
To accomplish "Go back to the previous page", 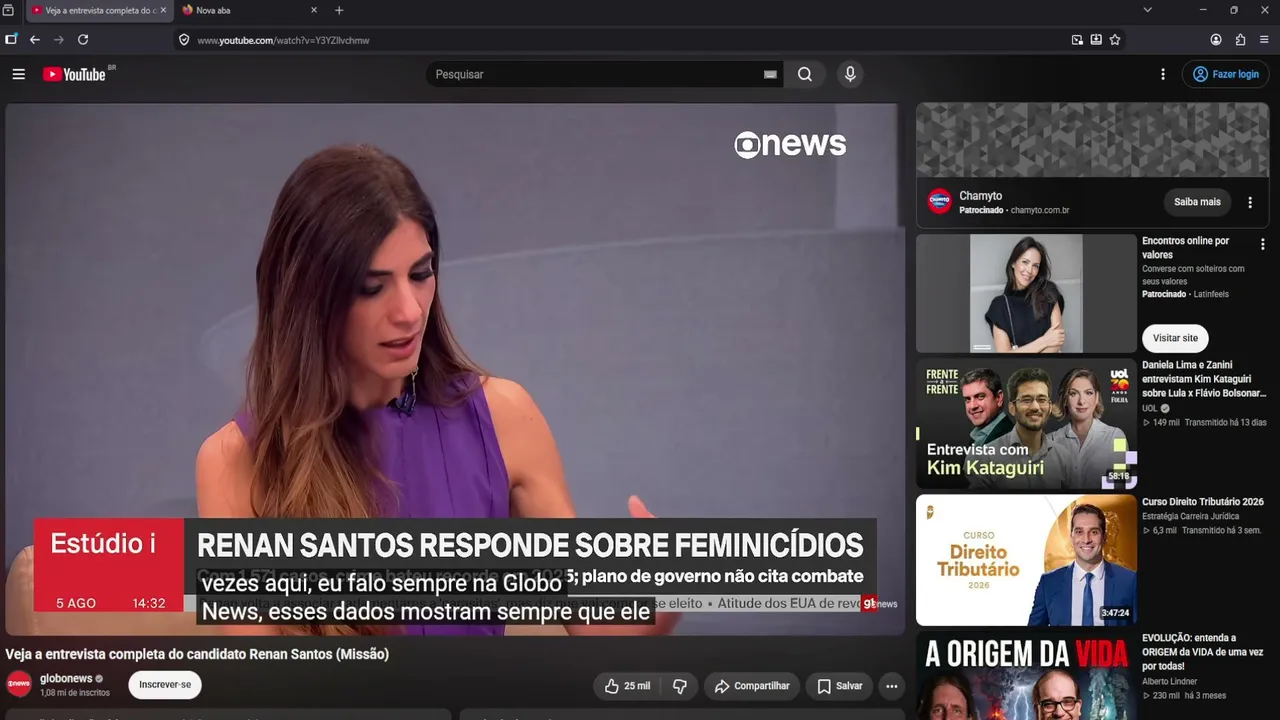I will point(35,40).
